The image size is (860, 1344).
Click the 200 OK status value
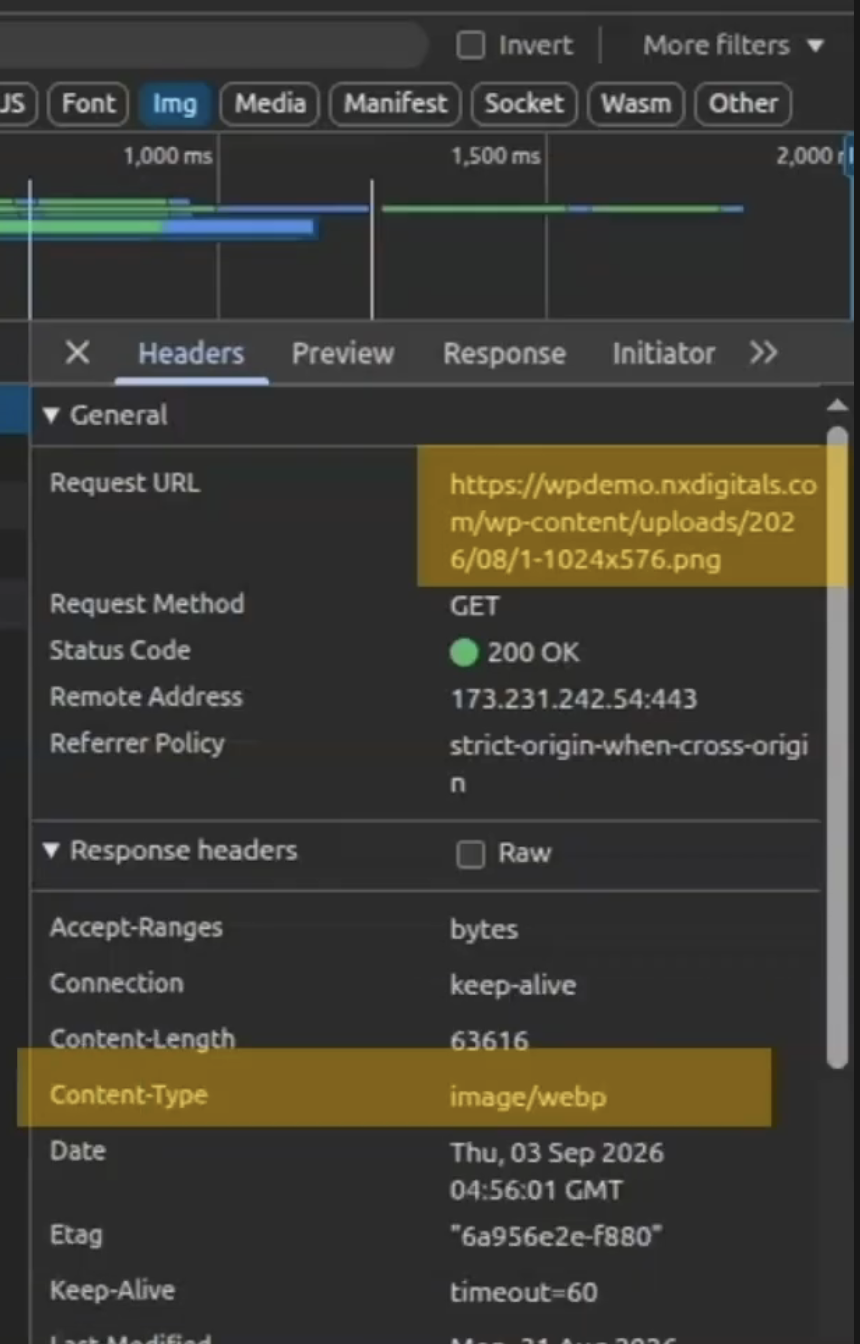click(x=533, y=653)
